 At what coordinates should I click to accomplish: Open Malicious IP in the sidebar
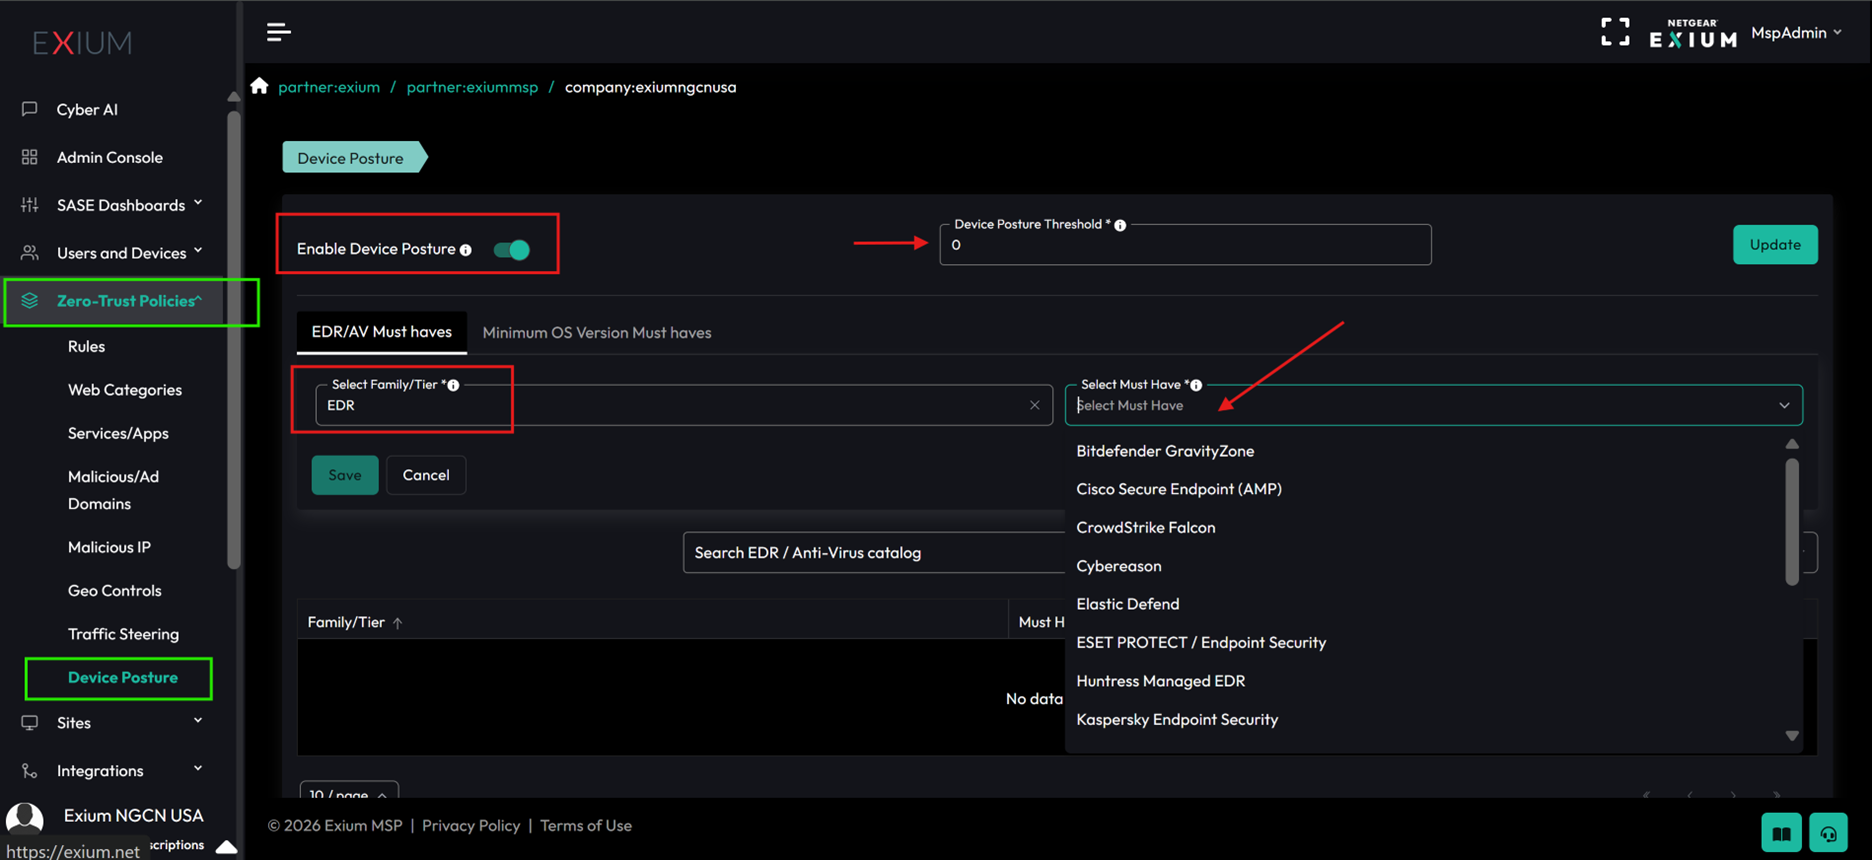click(x=109, y=547)
